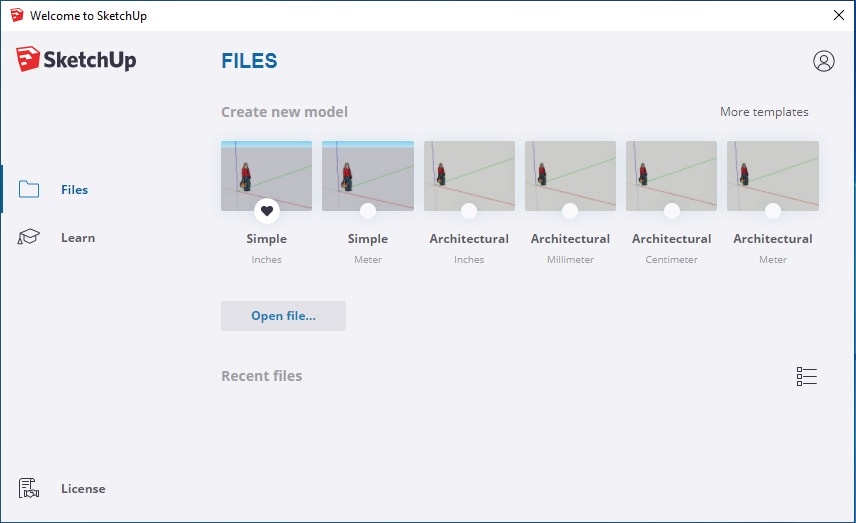Click the License certificate icon
The height and width of the screenshot is (523, 856).
click(29, 488)
